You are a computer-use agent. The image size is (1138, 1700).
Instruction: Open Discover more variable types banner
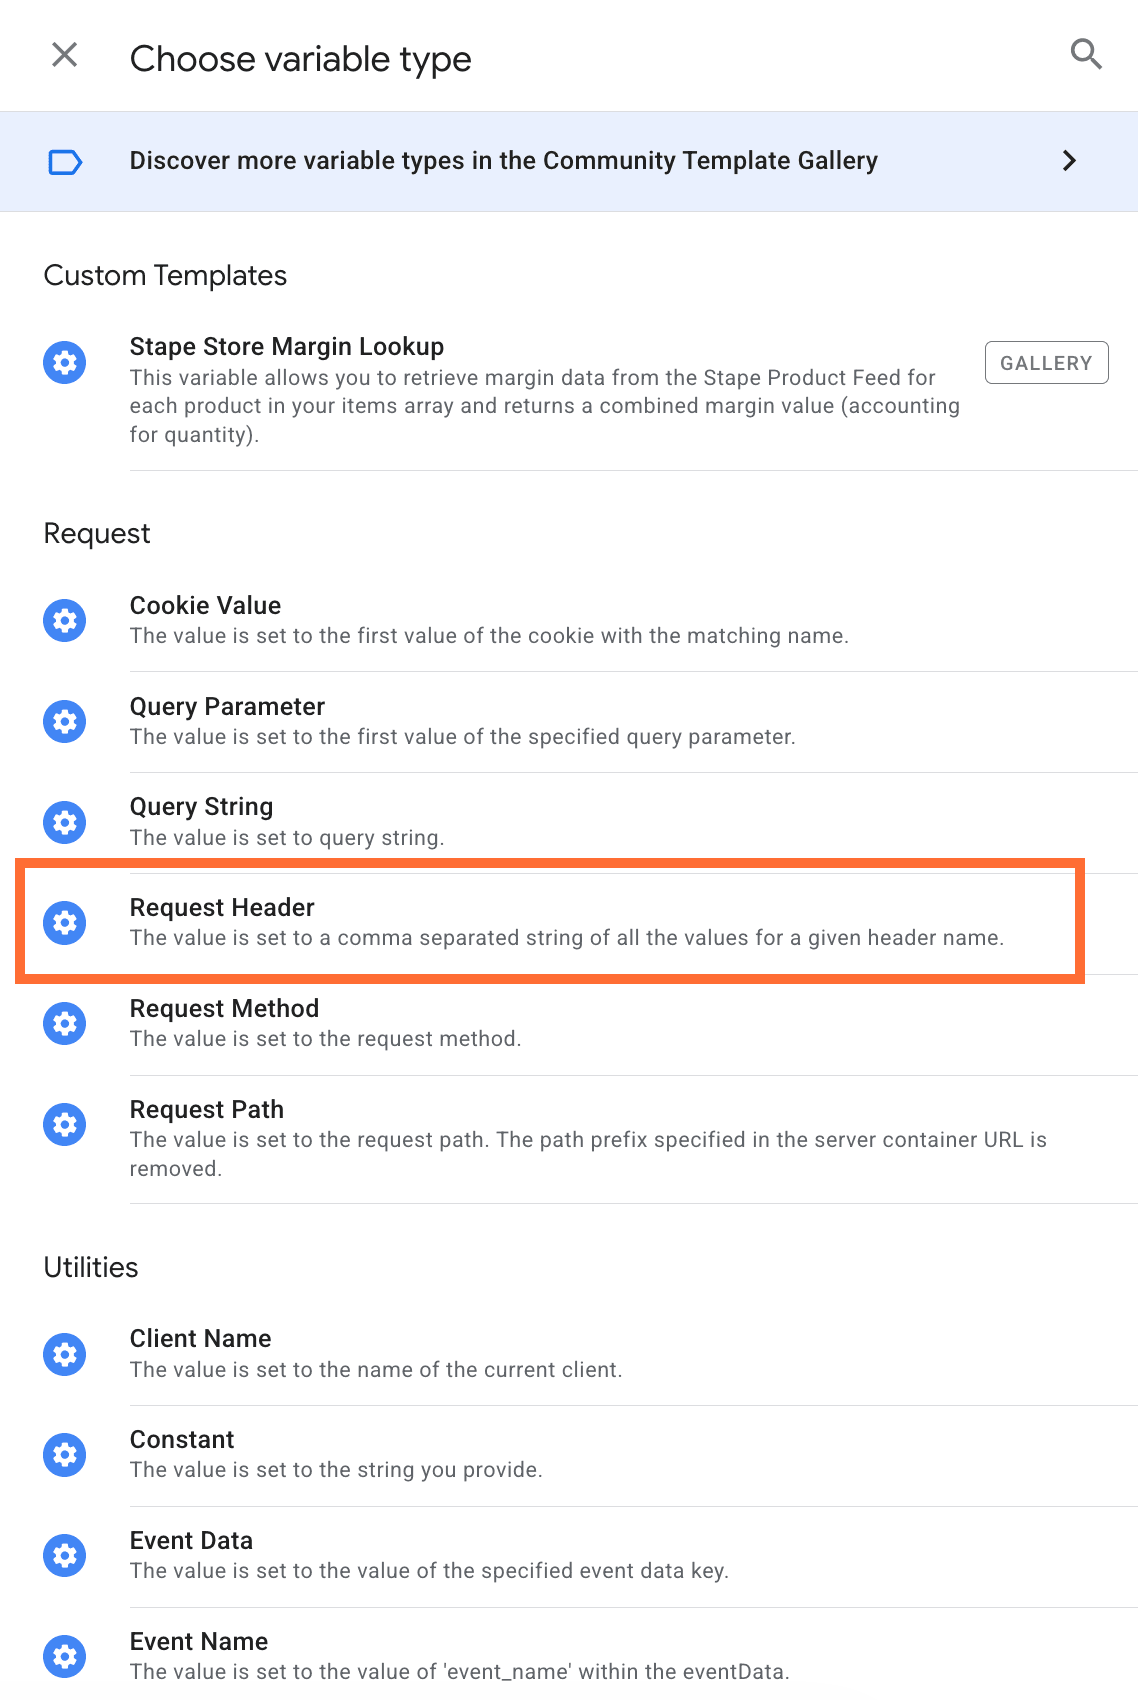569,161
